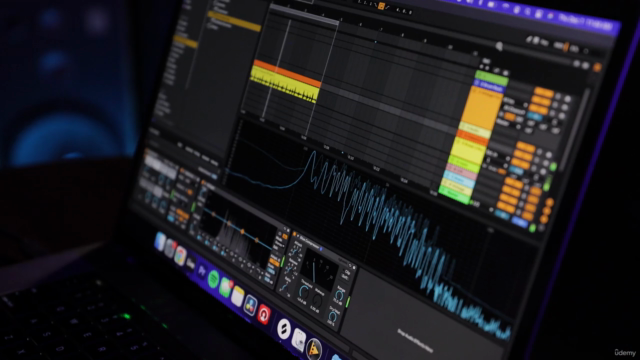Toggle the Glue Compressor device activator
The image size is (640, 360).
(295, 235)
